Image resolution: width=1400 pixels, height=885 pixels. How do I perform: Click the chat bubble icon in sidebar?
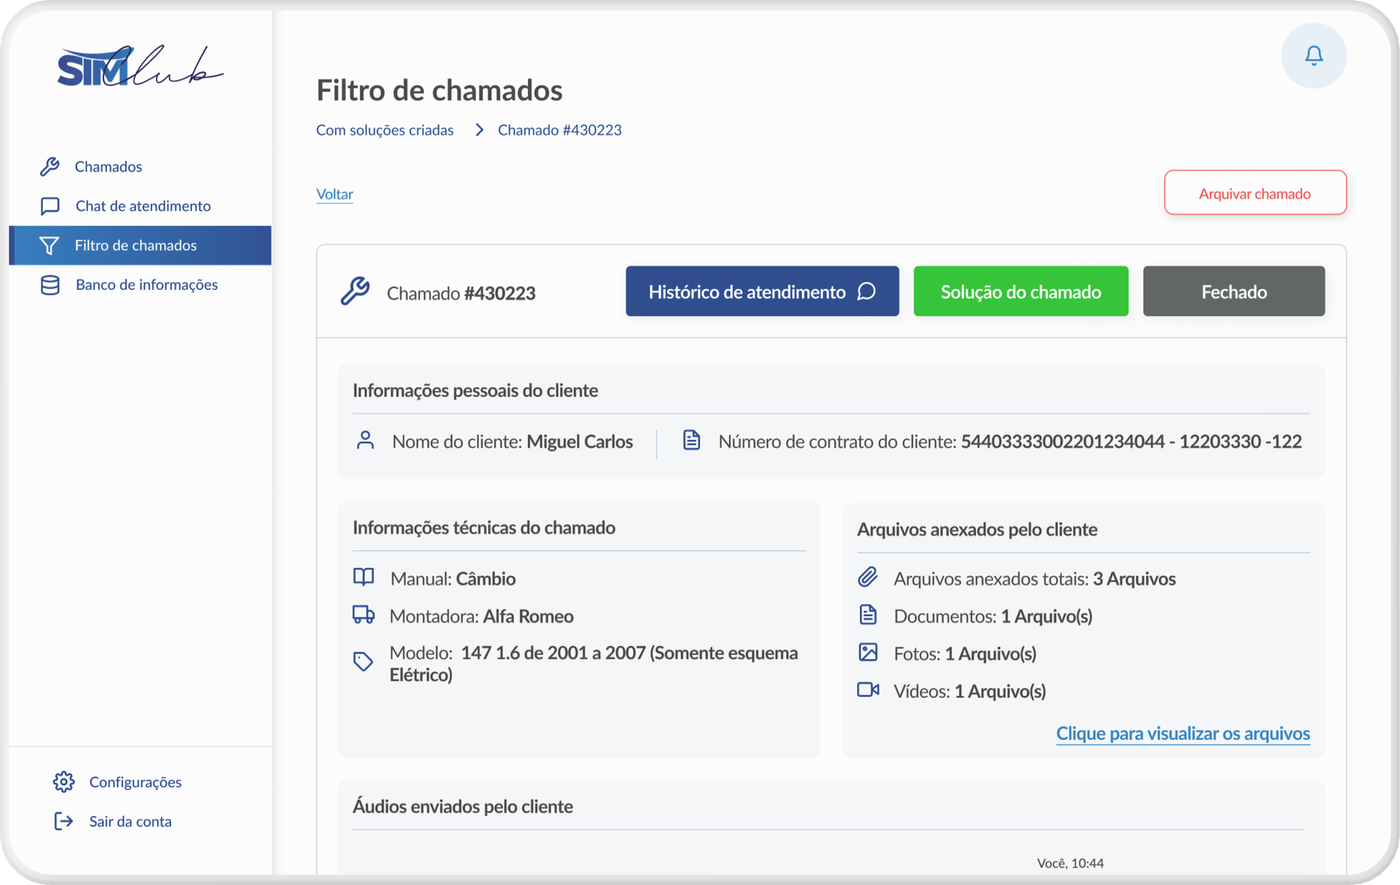(x=50, y=206)
